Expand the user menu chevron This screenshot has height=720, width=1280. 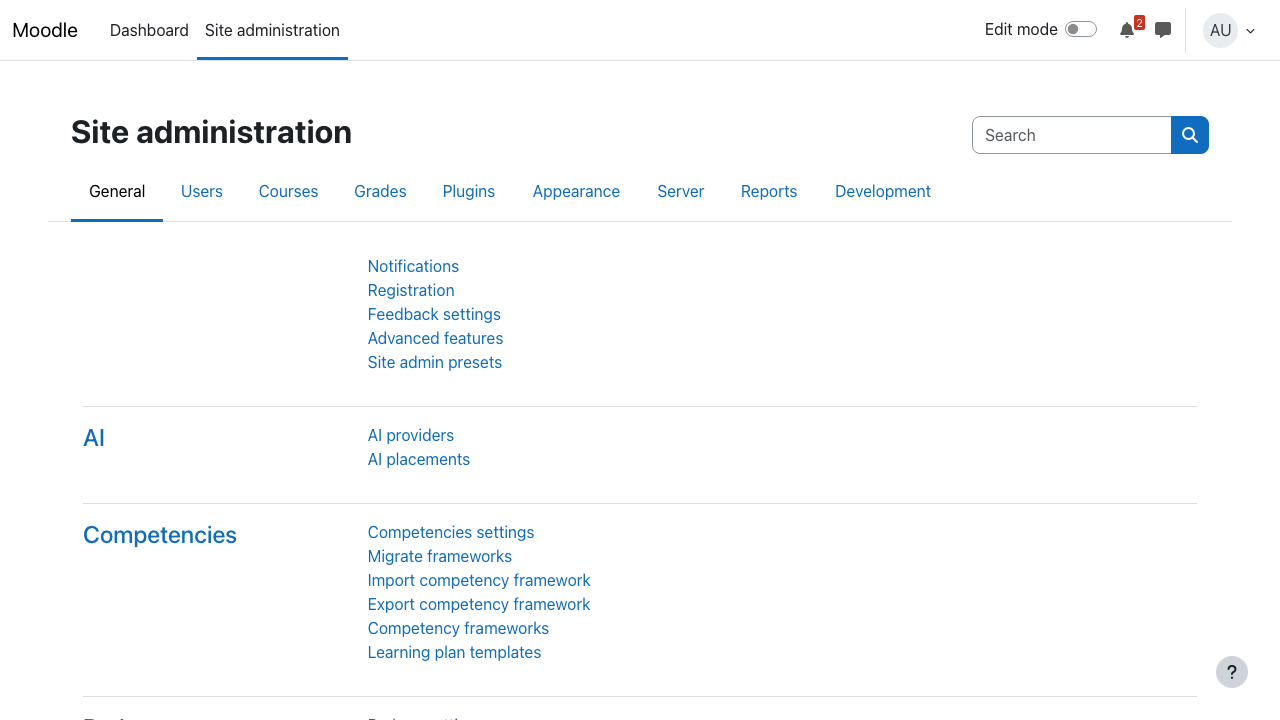click(x=1250, y=31)
